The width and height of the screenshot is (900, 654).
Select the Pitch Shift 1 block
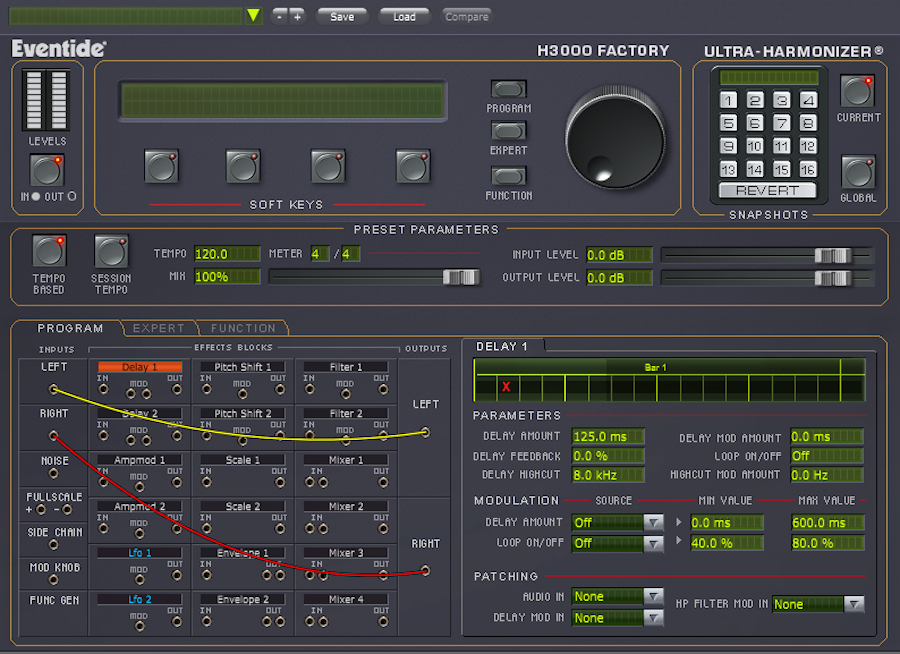tap(242, 367)
